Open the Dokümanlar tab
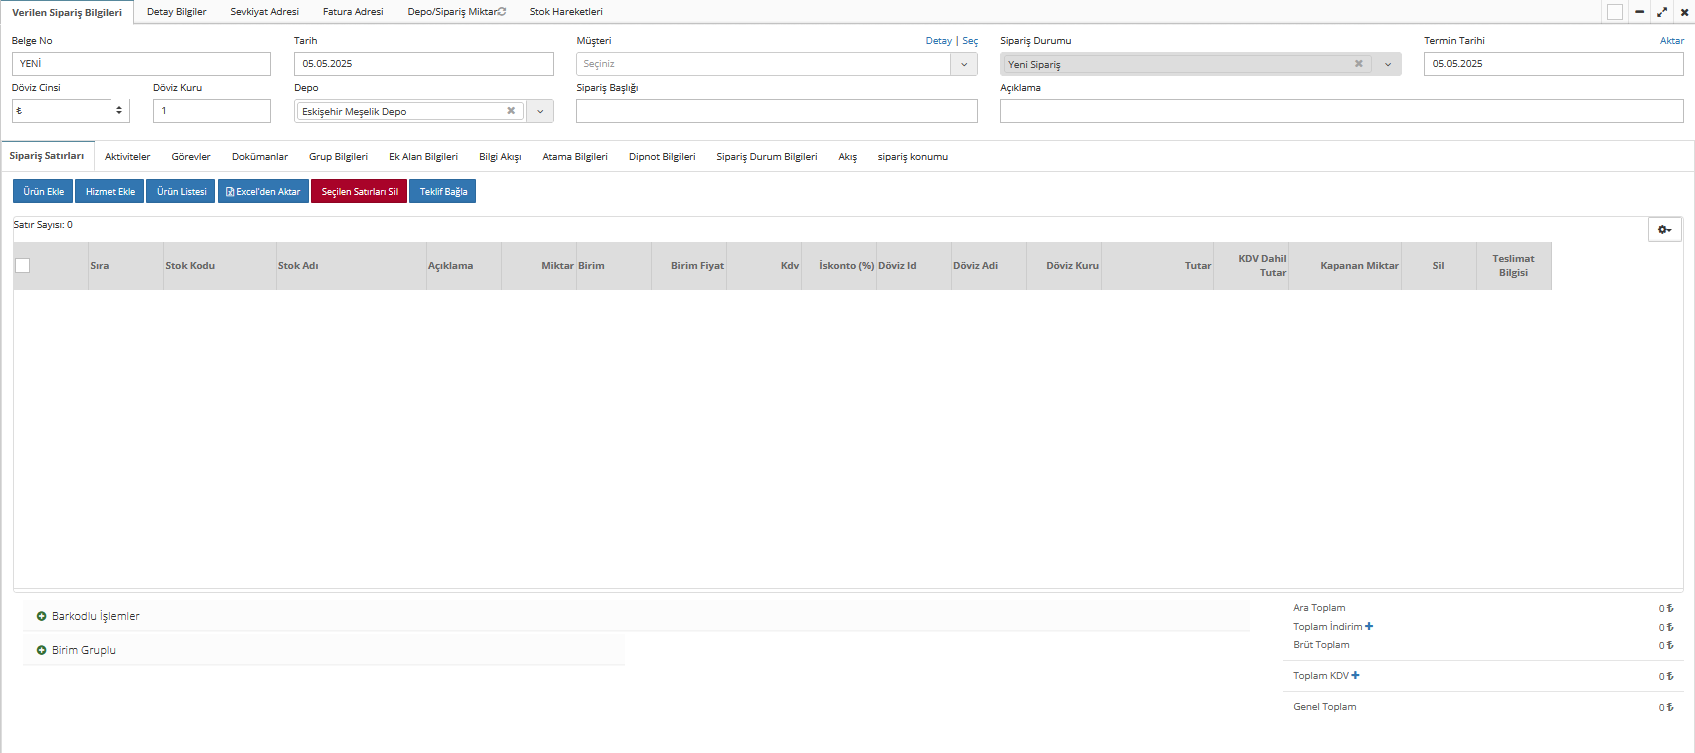 pos(260,157)
